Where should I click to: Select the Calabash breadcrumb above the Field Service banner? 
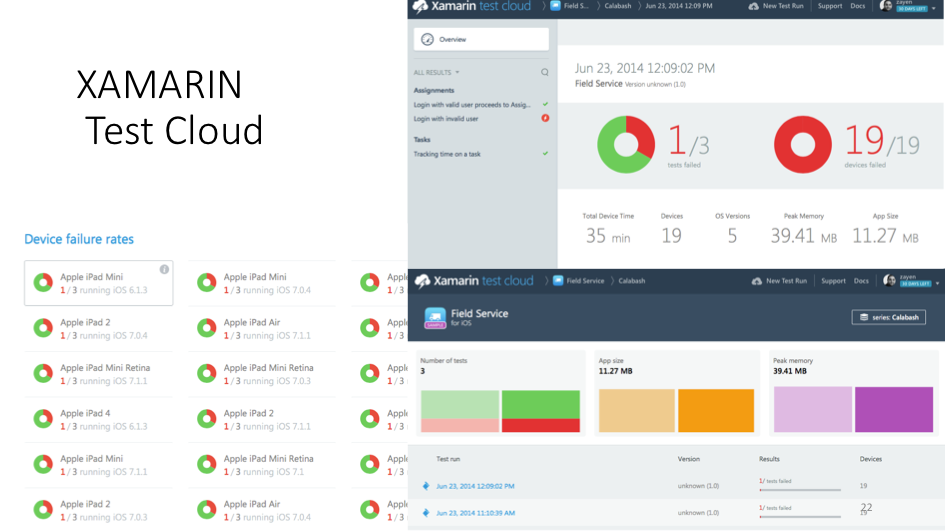coord(632,281)
